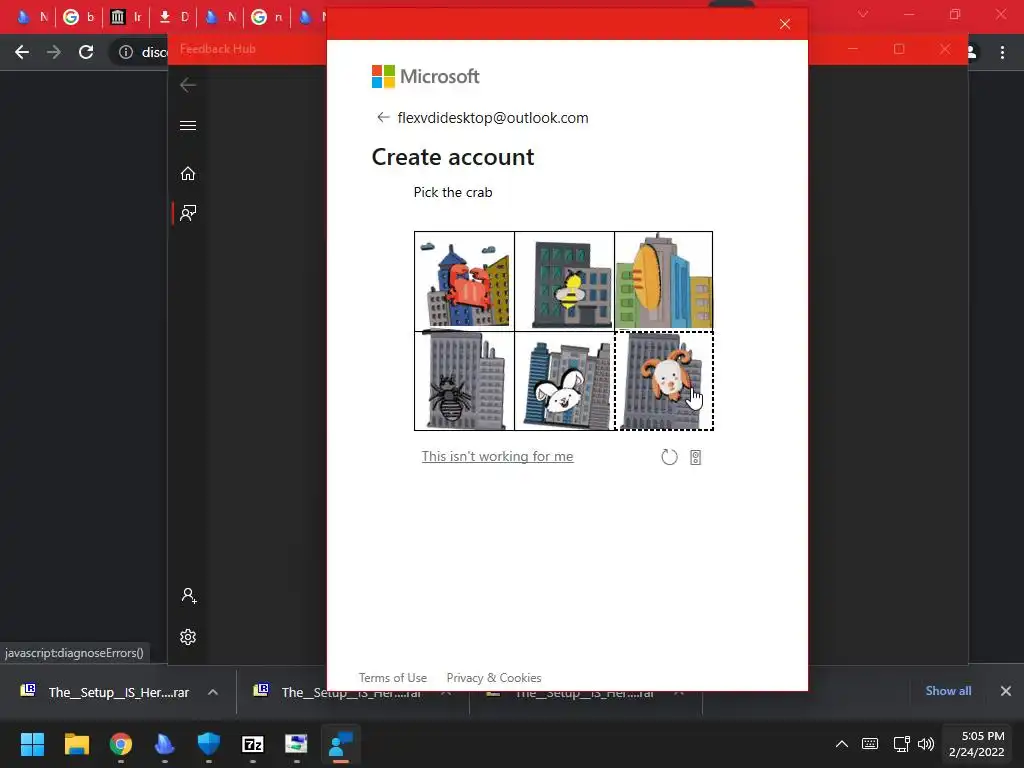
Task: Click touch keyboard tray icon
Action: [x=870, y=744]
